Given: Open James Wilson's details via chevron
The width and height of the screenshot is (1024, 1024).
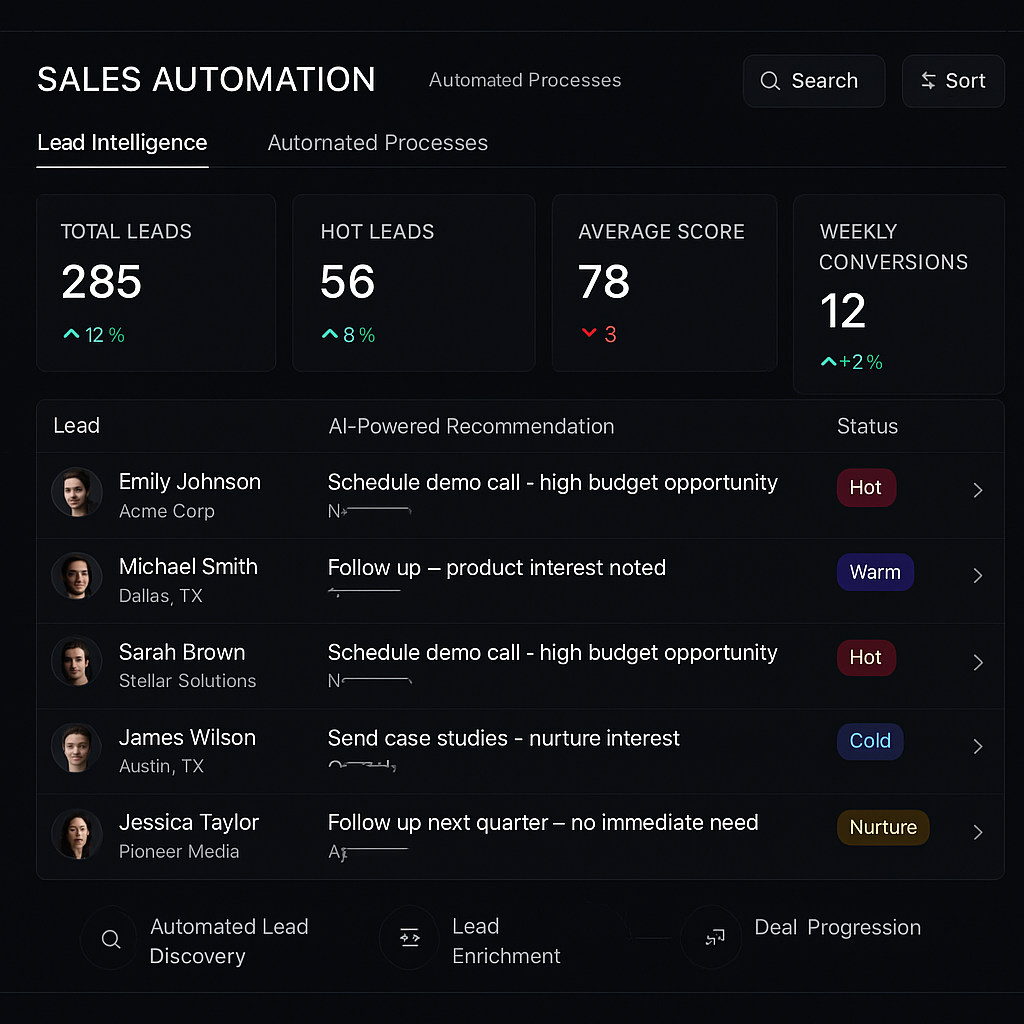Looking at the screenshot, I should tap(977, 746).
